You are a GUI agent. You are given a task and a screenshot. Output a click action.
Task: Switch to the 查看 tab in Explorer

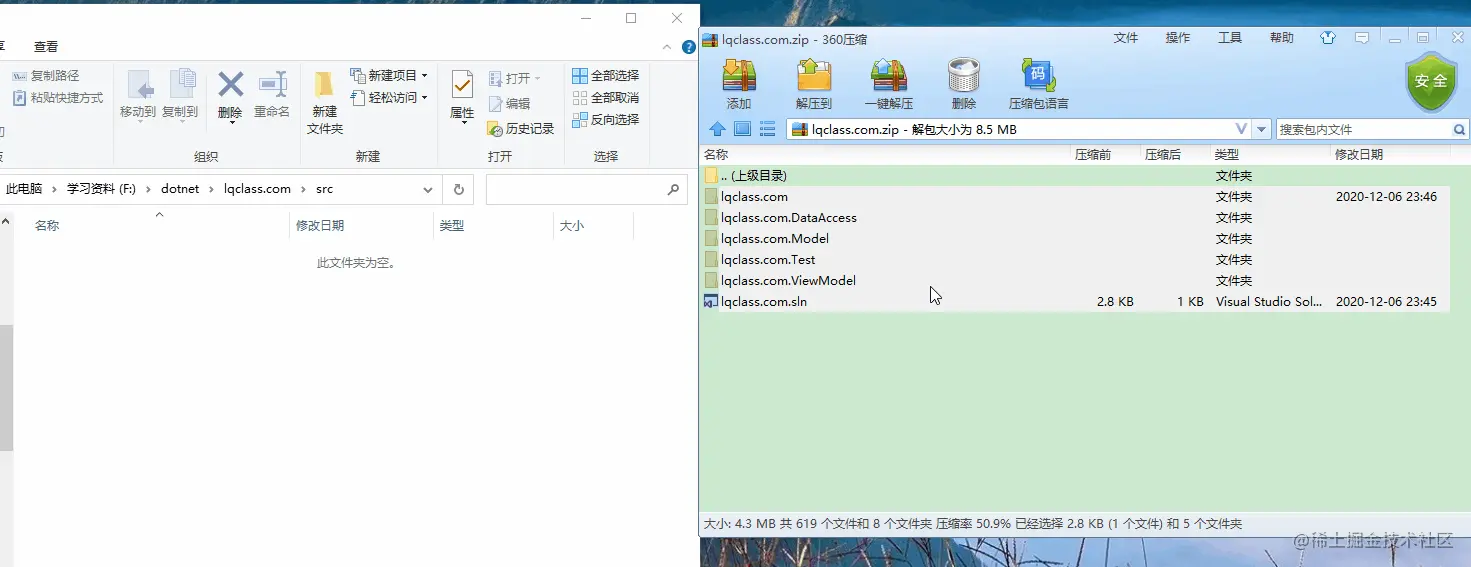46,47
